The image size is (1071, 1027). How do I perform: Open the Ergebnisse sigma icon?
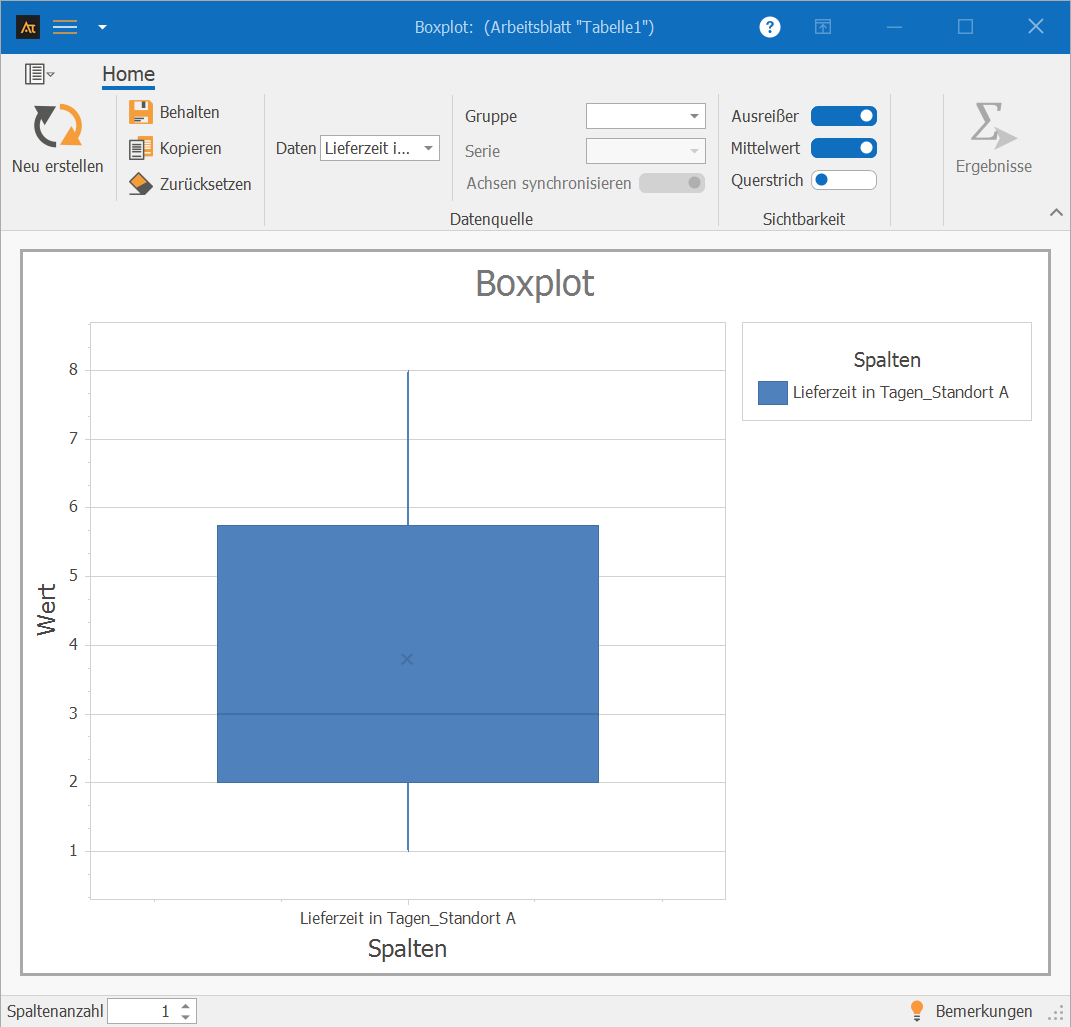coord(992,127)
